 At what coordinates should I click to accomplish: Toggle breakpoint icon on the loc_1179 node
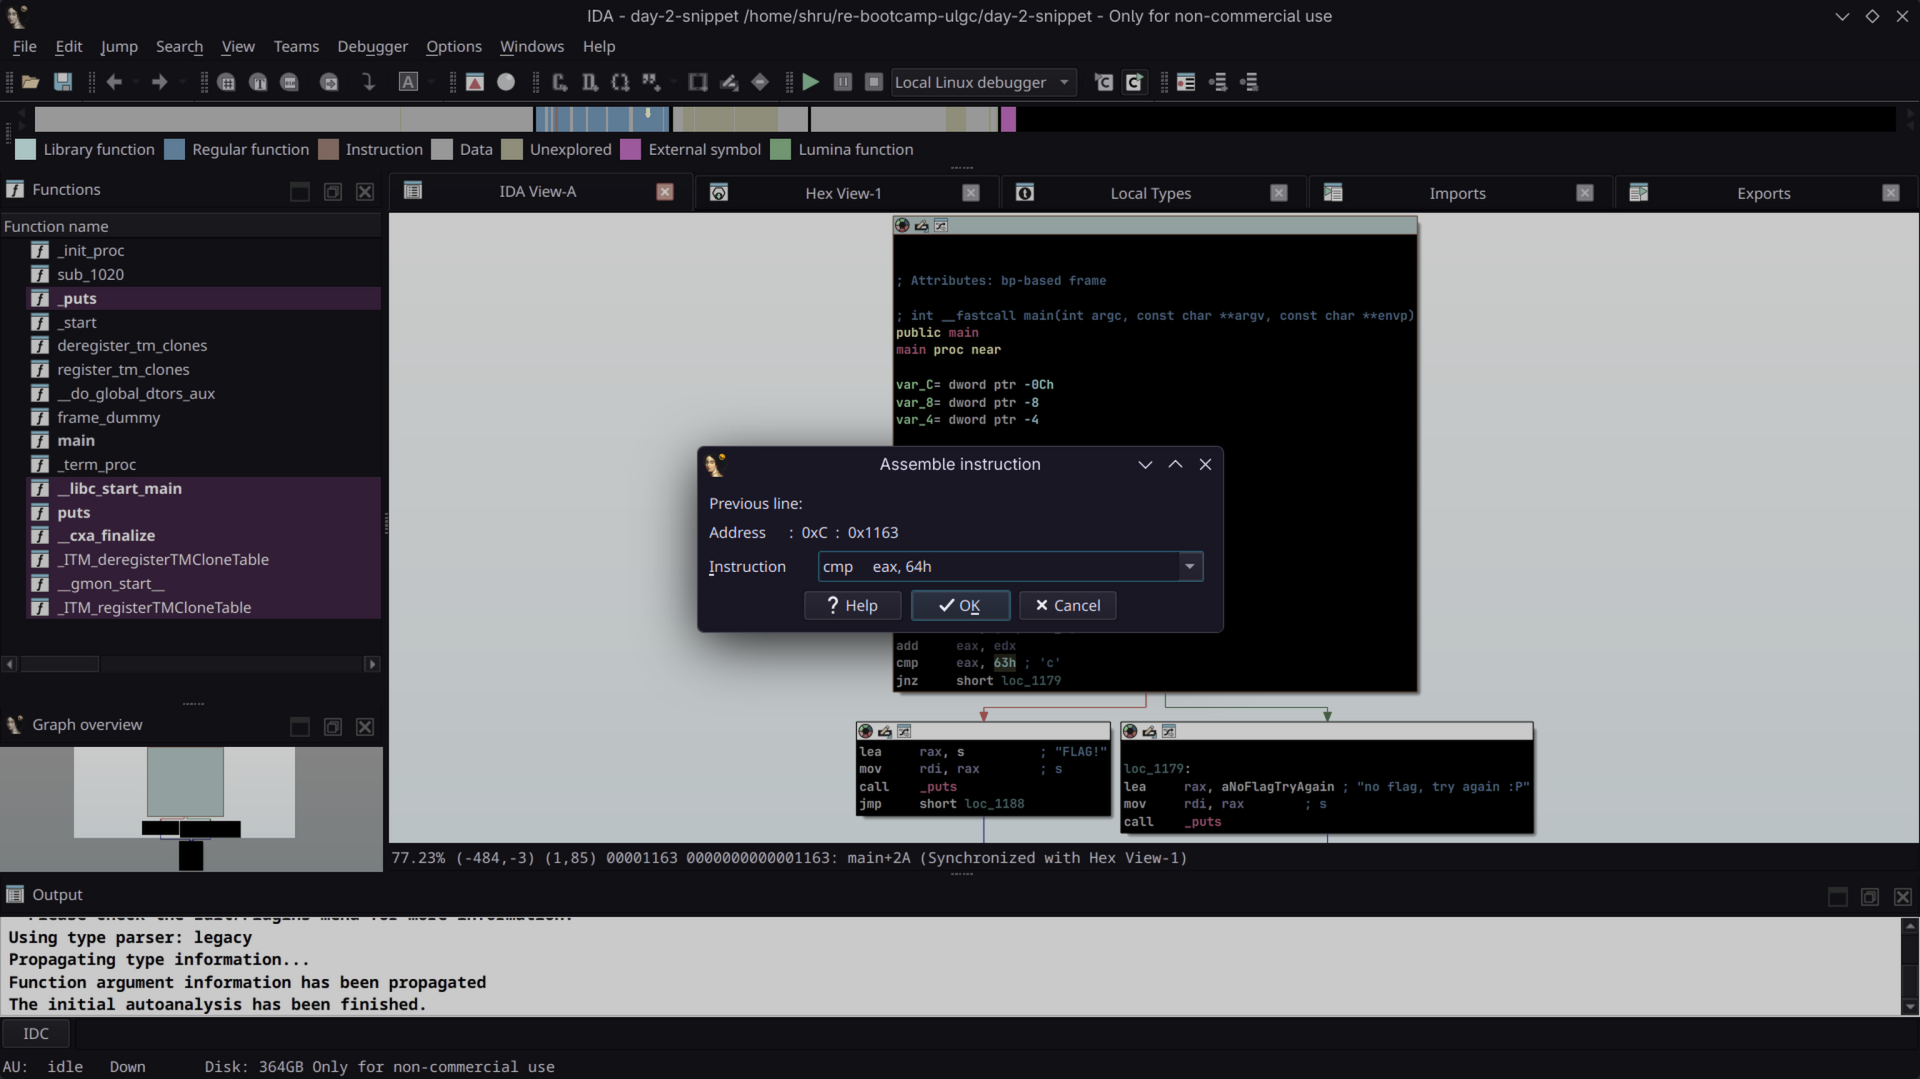click(x=1130, y=731)
